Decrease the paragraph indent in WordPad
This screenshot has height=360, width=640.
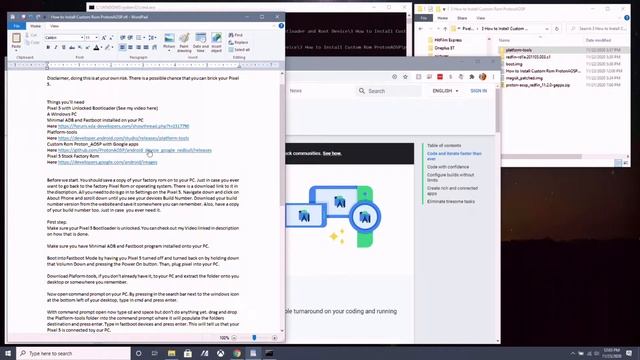click(x=122, y=38)
